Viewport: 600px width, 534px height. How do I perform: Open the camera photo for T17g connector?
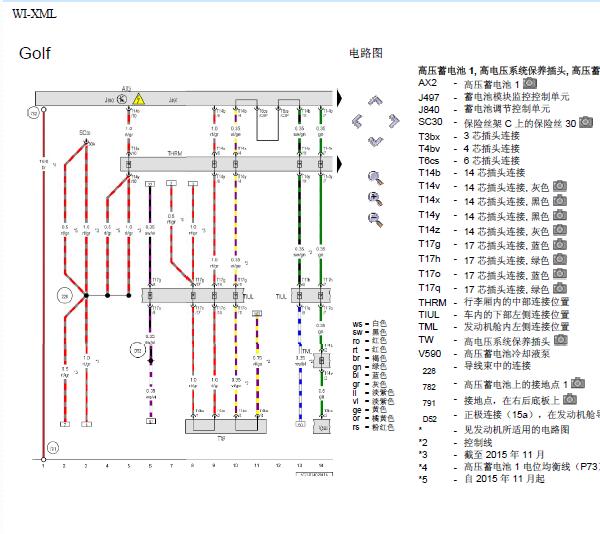[x=560, y=244]
